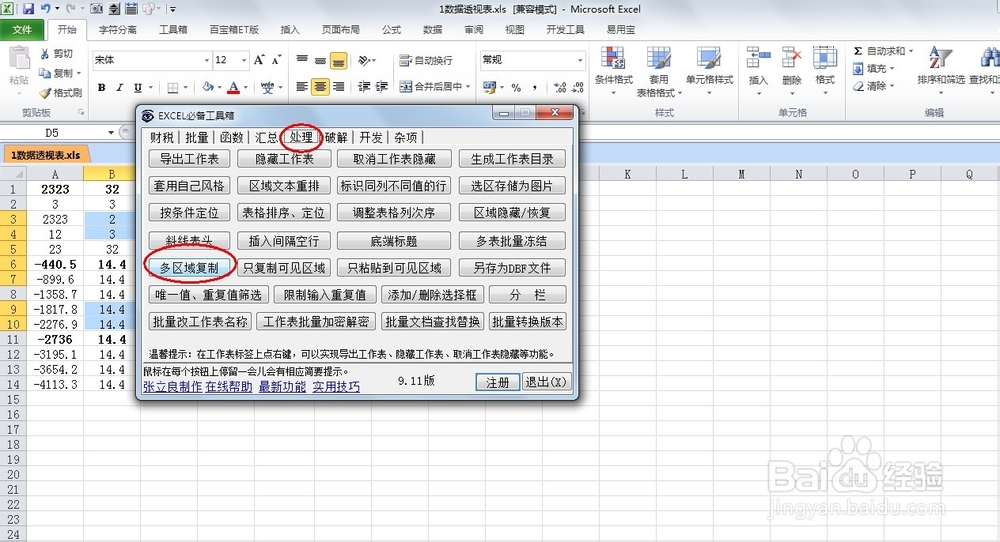Select the 破解 tab in the toolbox dialog
Viewport: 1000px width, 542px height.
[336, 138]
